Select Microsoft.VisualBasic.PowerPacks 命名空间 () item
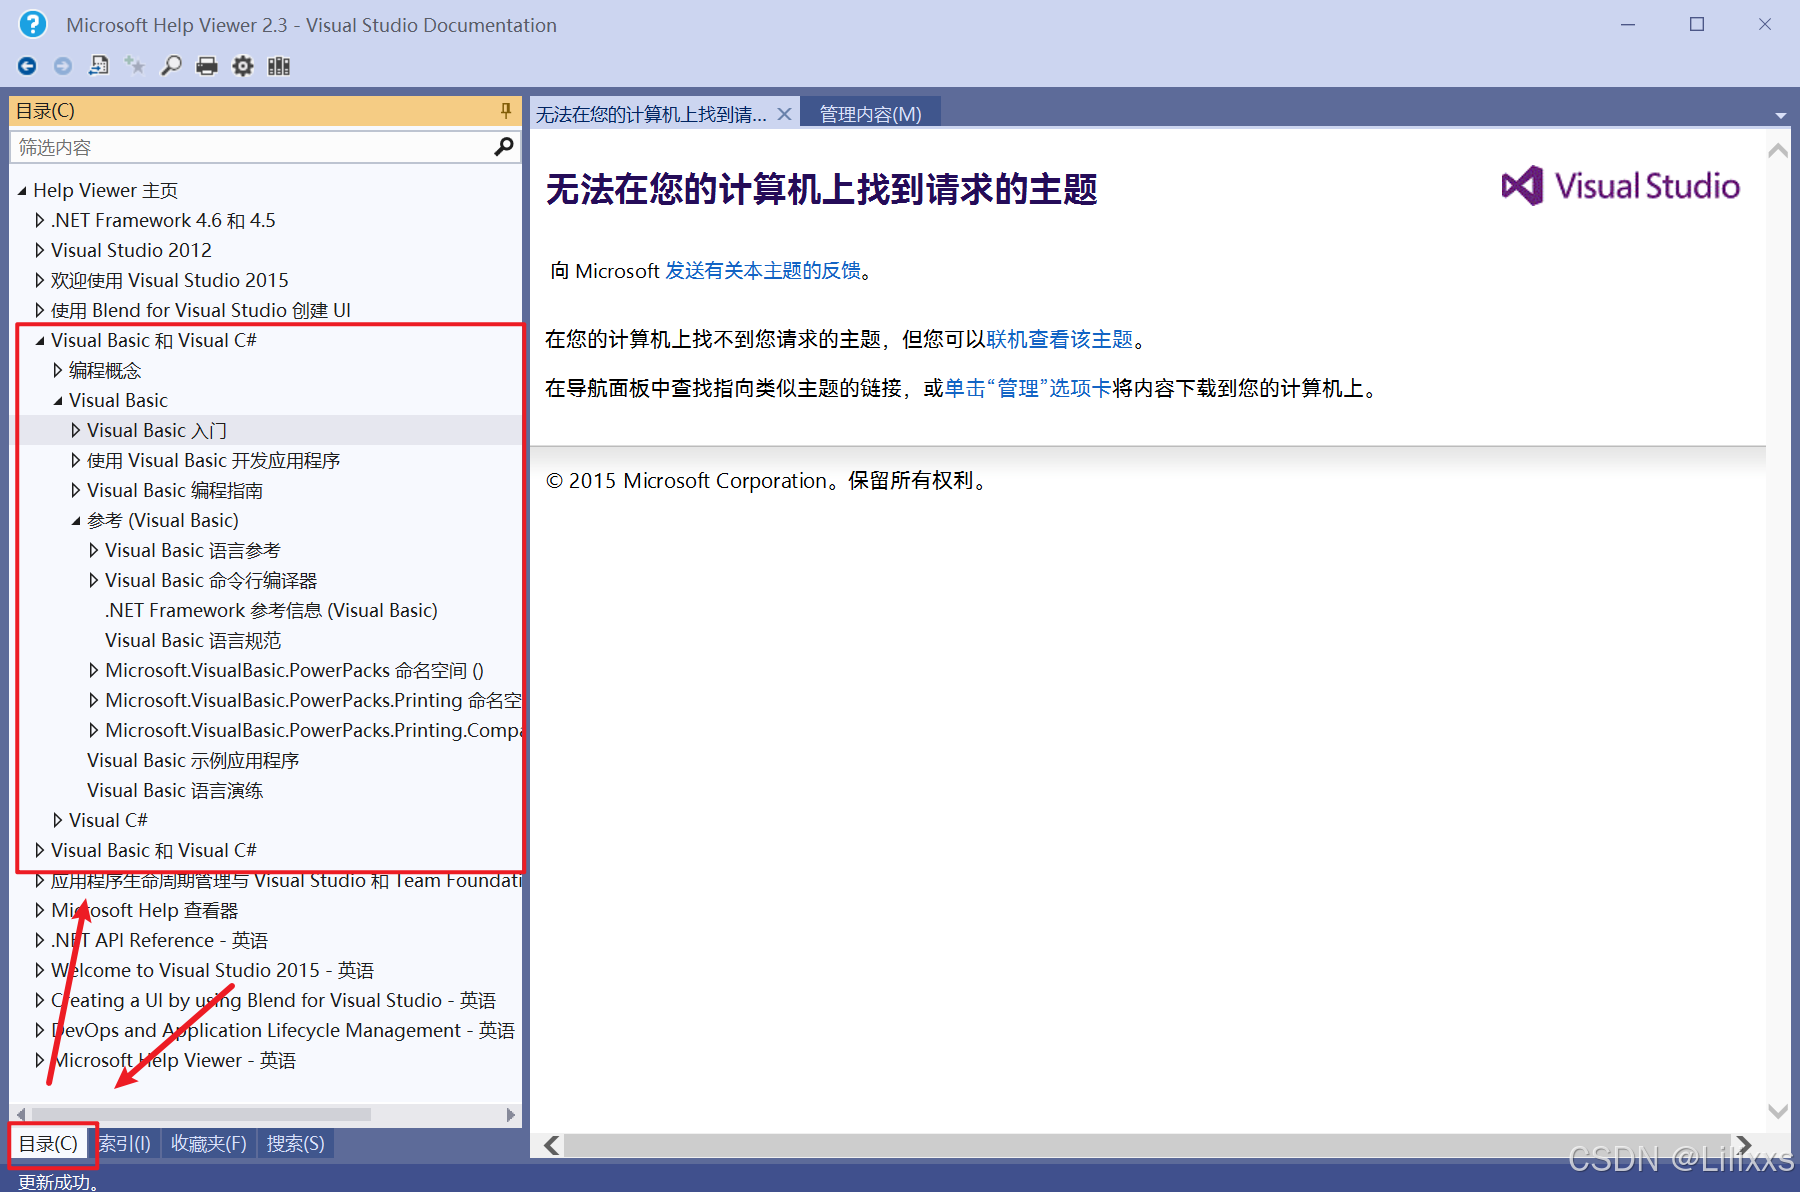The width and height of the screenshot is (1800, 1192). coord(294,670)
